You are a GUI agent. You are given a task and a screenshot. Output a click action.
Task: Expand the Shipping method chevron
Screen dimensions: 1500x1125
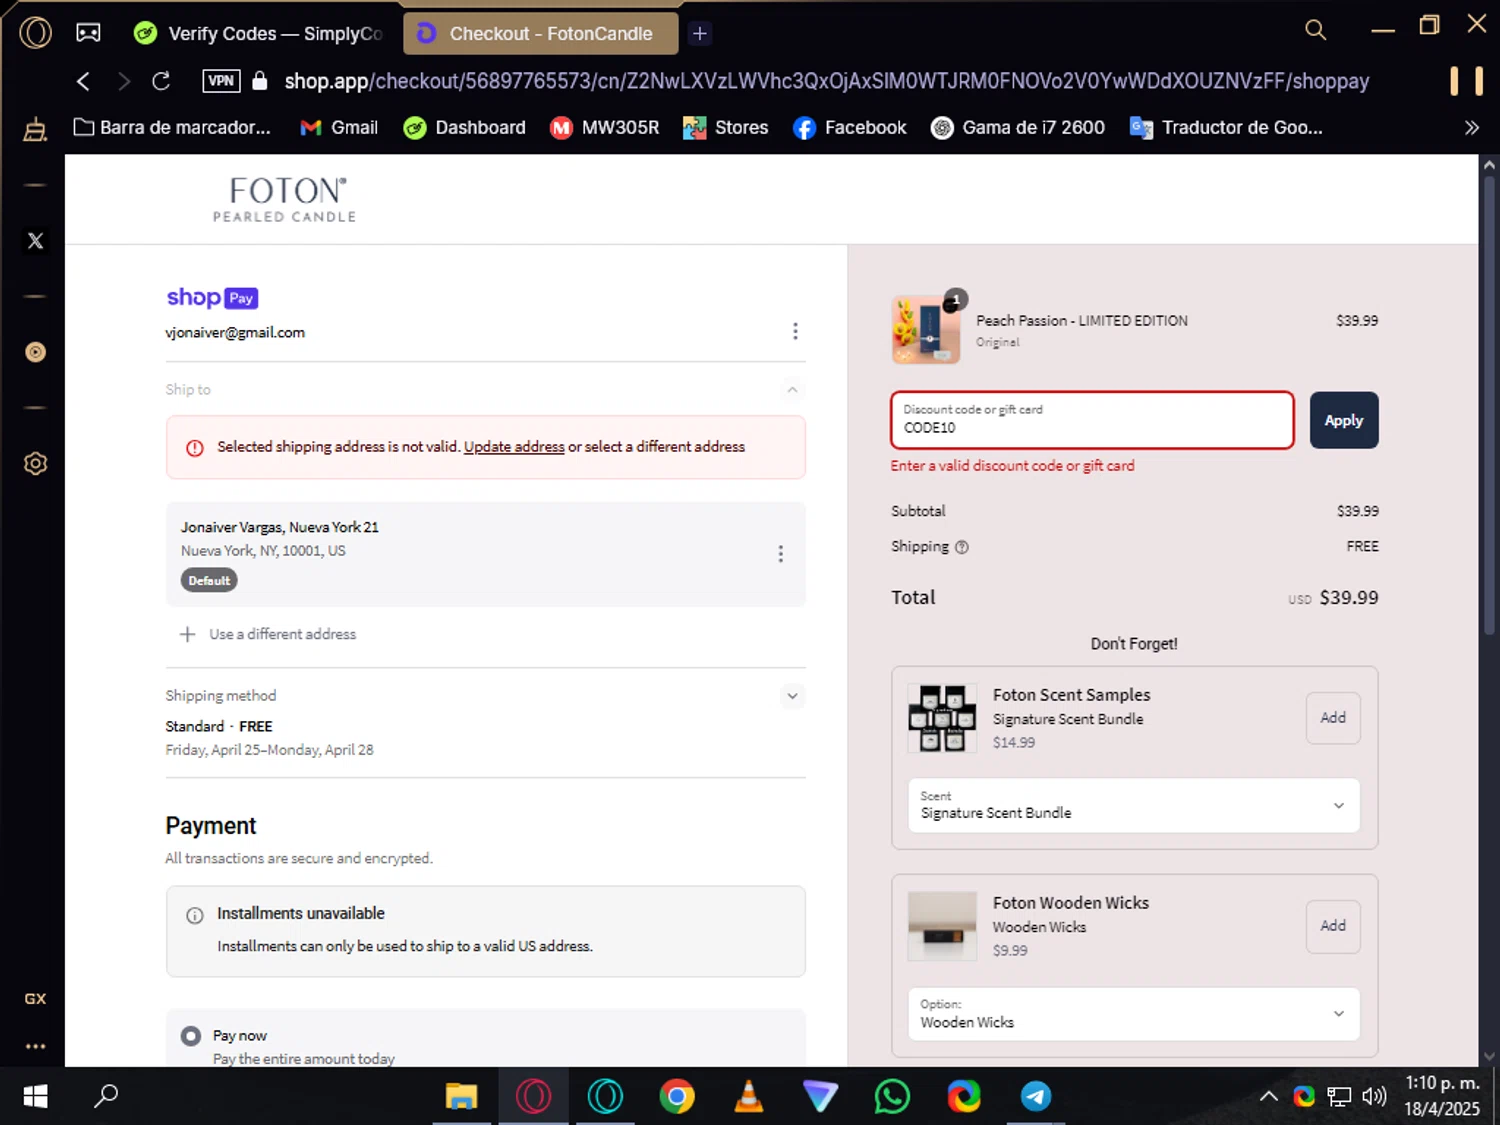pos(792,696)
